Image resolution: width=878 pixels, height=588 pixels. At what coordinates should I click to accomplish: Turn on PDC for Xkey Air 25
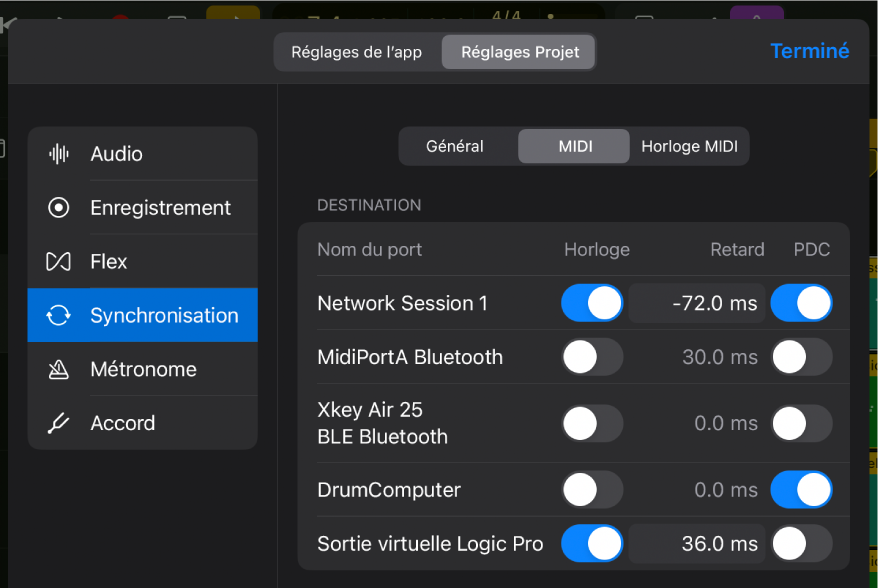click(x=801, y=423)
